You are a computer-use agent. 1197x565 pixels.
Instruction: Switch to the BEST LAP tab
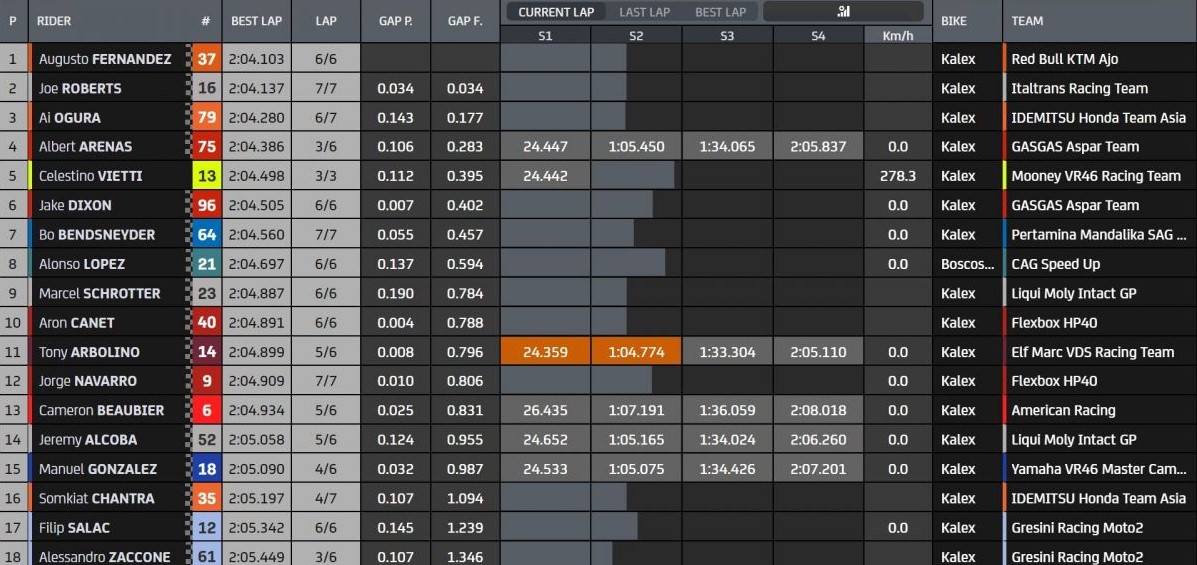pos(720,12)
